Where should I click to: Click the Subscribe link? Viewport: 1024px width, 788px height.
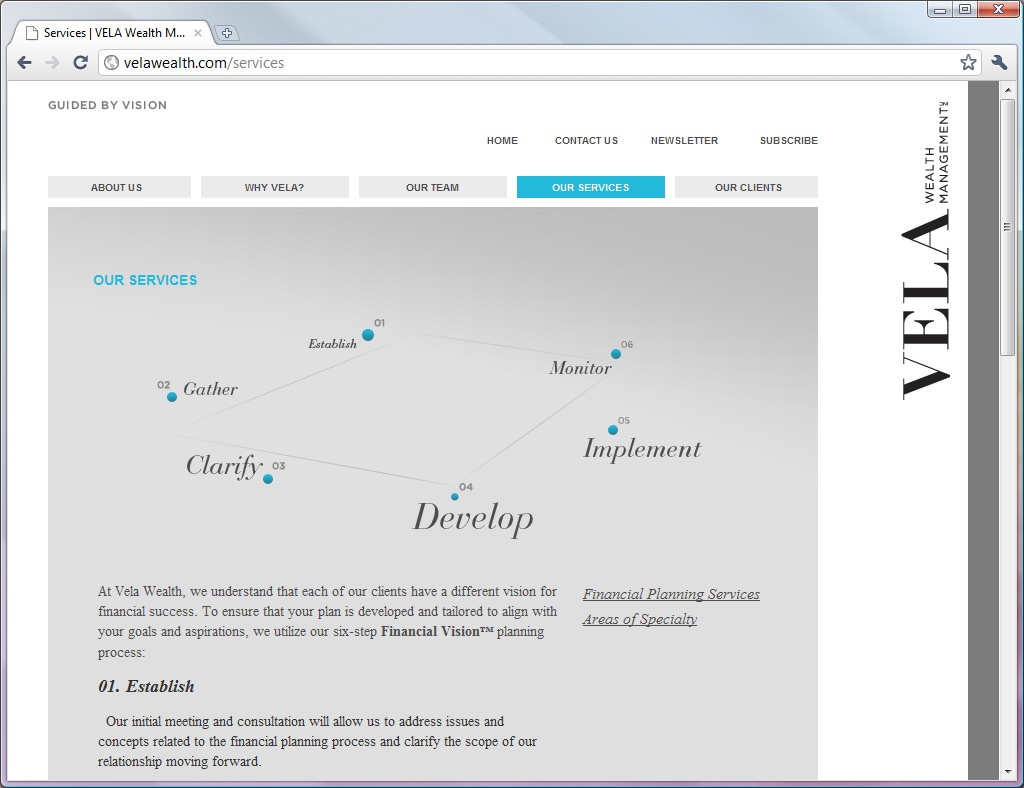pos(789,140)
